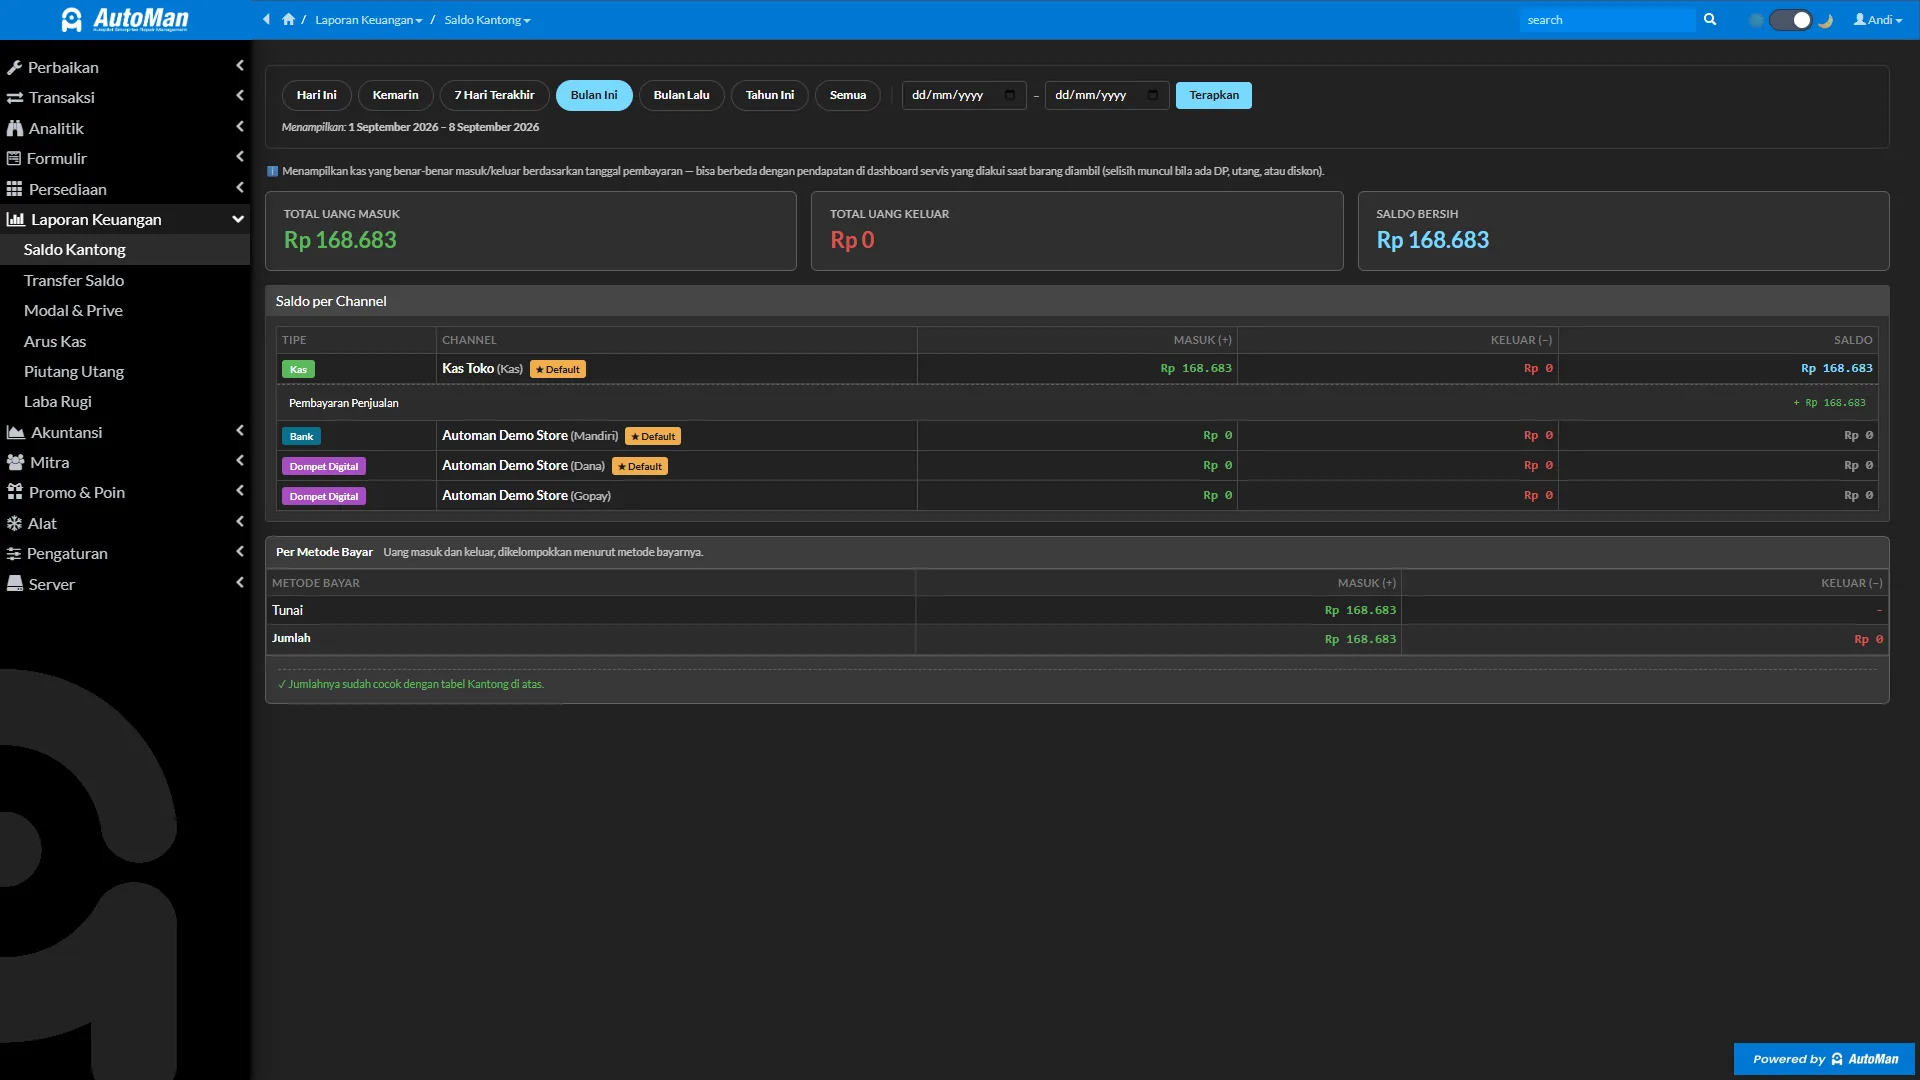
Task: Click the AutoMan logo in the header
Action: click(125, 19)
